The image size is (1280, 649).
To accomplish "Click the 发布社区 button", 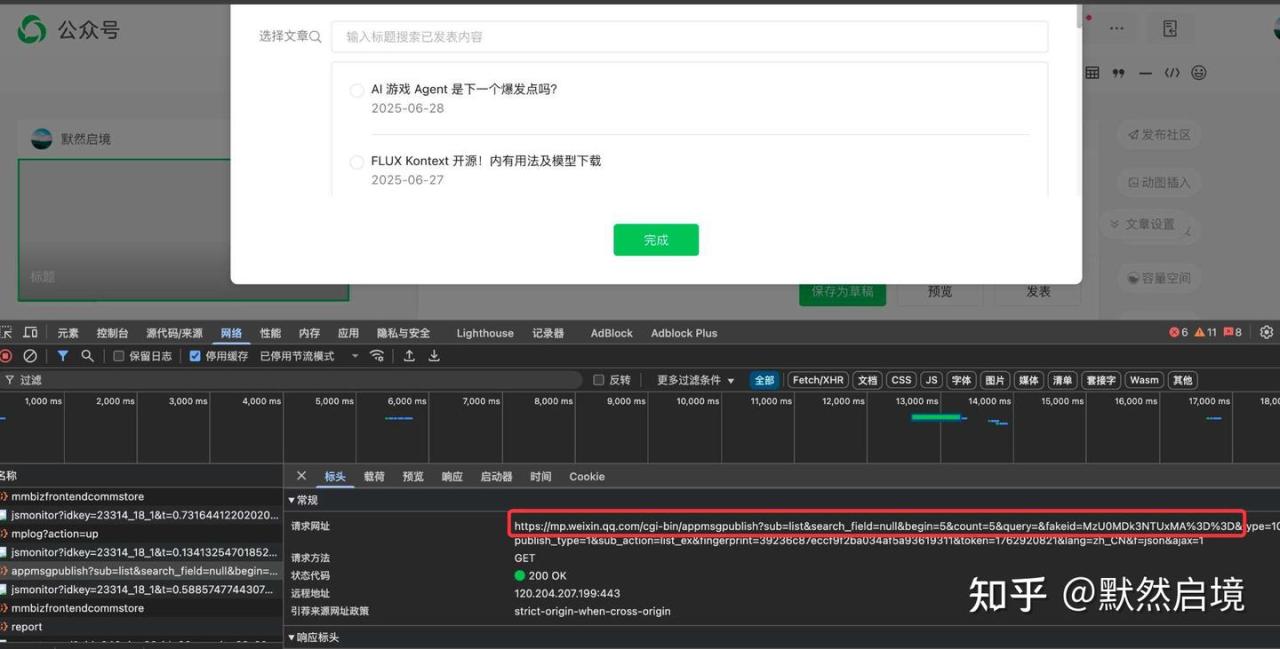I will (1158, 134).
